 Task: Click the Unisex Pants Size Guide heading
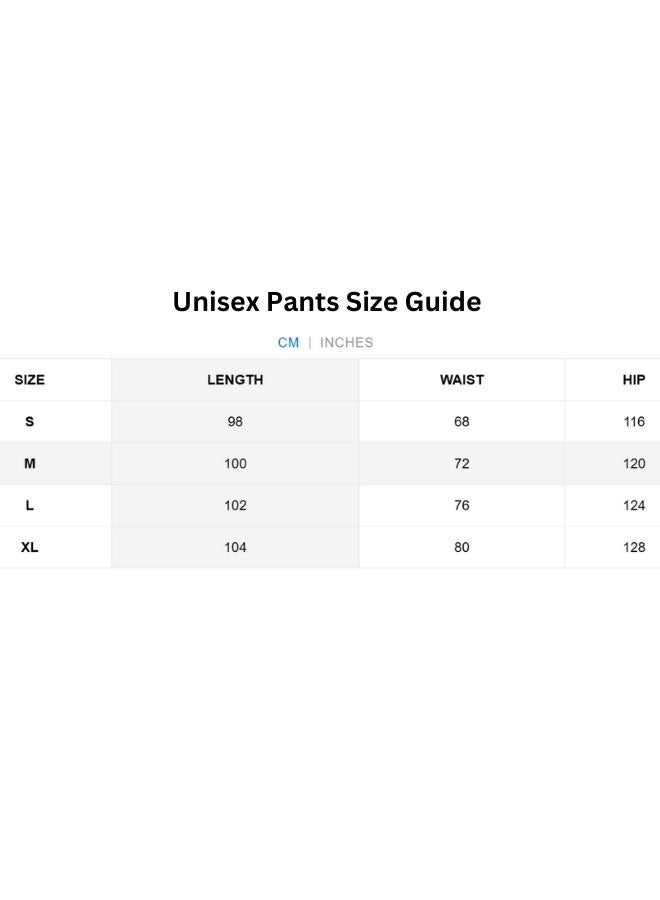coord(327,302)
